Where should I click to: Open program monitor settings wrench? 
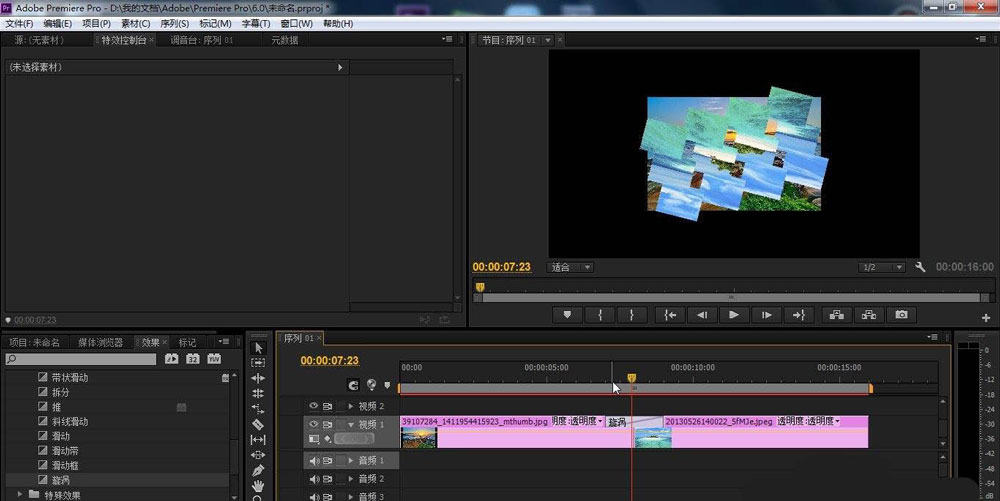921,268
